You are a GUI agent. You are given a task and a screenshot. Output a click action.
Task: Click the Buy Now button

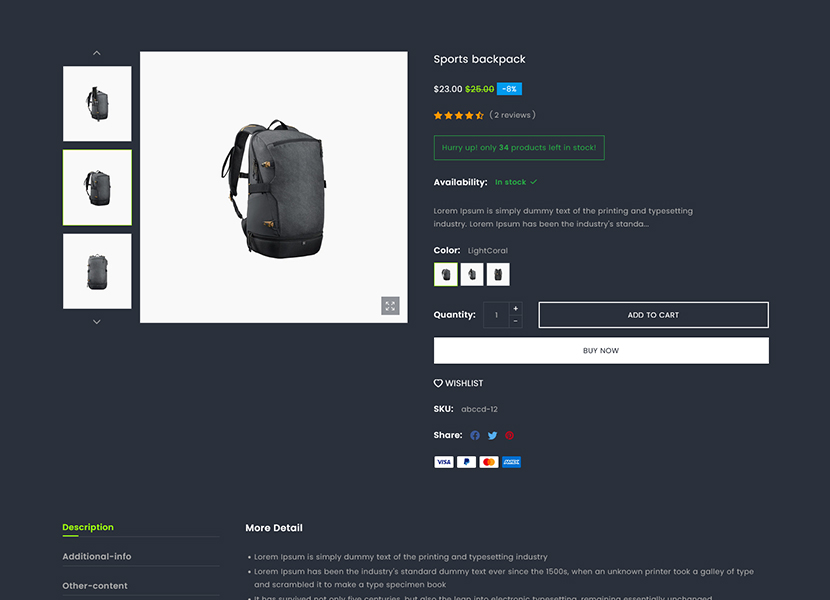[x=600, y=350]
